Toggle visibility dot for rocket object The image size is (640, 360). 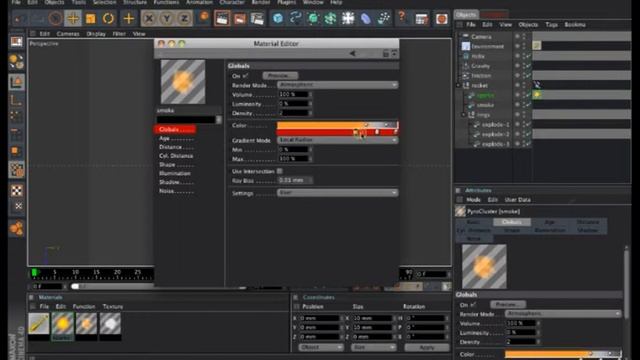517,85
